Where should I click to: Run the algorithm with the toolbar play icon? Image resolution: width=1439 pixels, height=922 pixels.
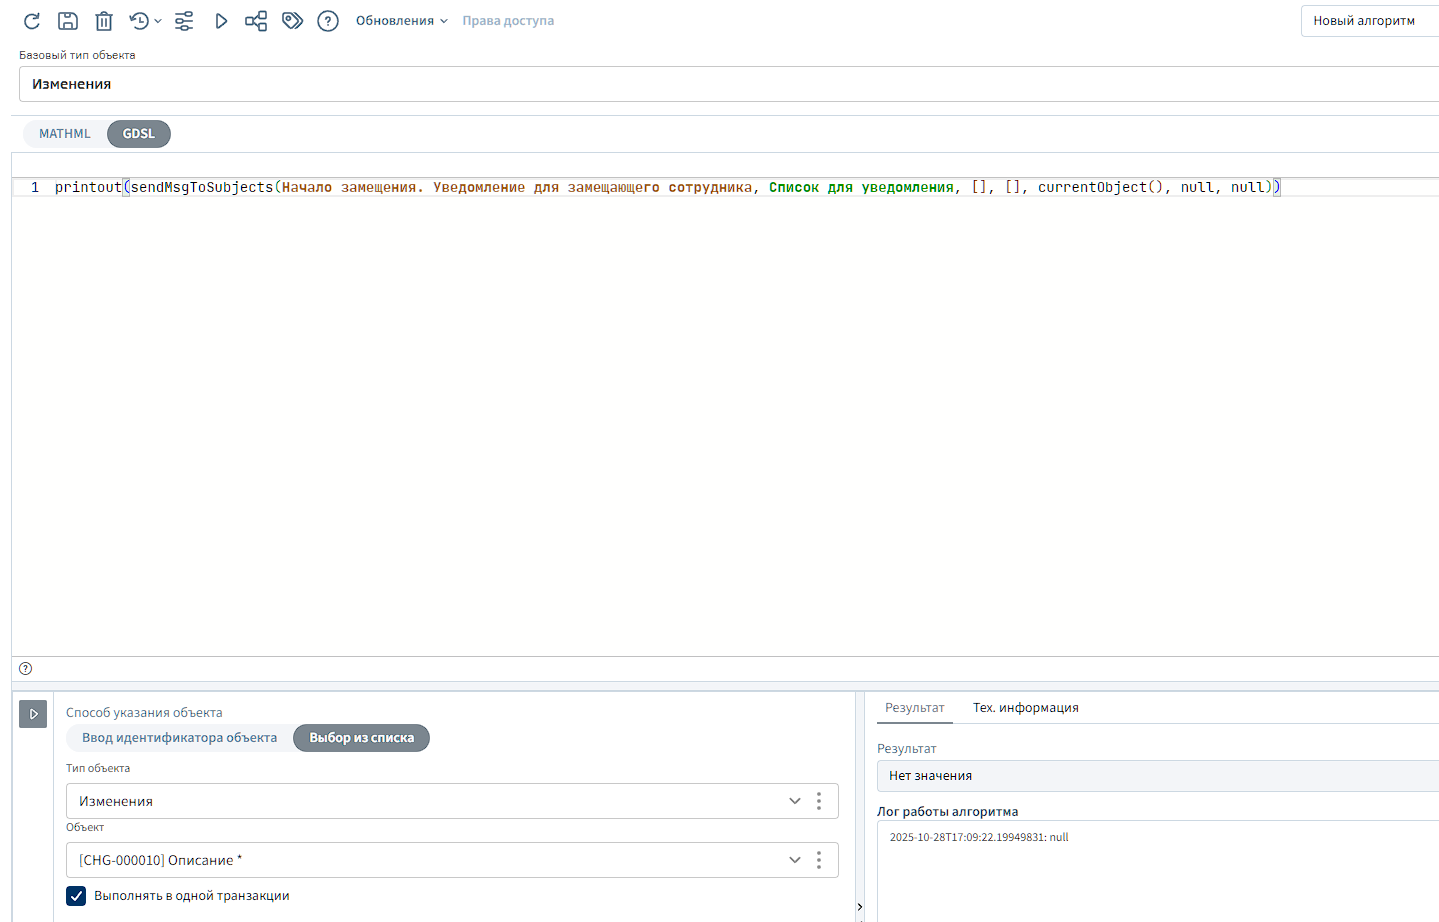(x=221, y=21)
